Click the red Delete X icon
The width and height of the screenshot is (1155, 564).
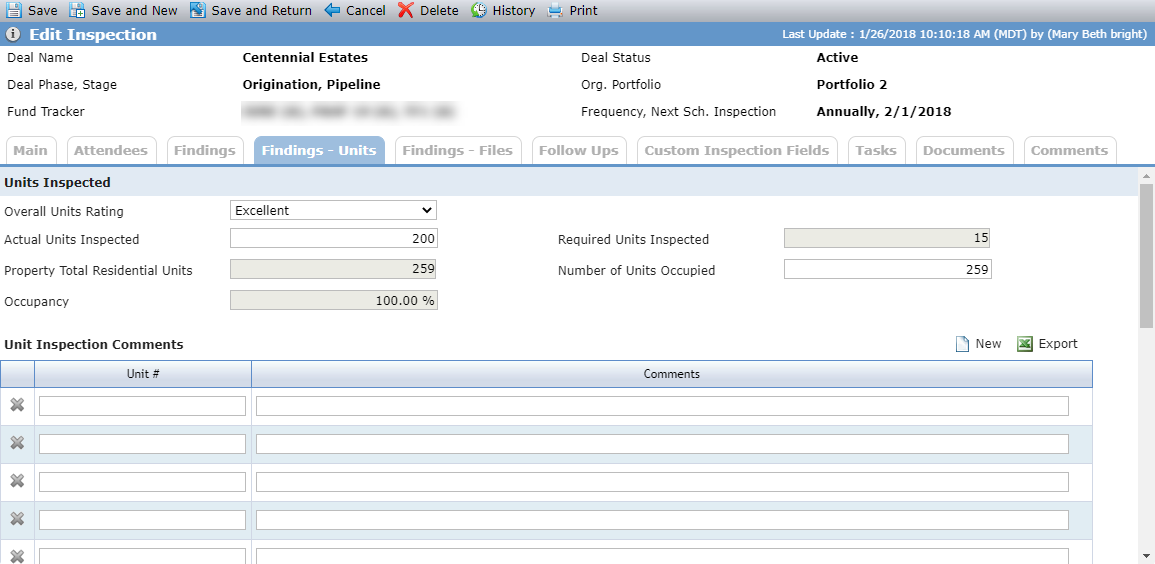point(406,10)
